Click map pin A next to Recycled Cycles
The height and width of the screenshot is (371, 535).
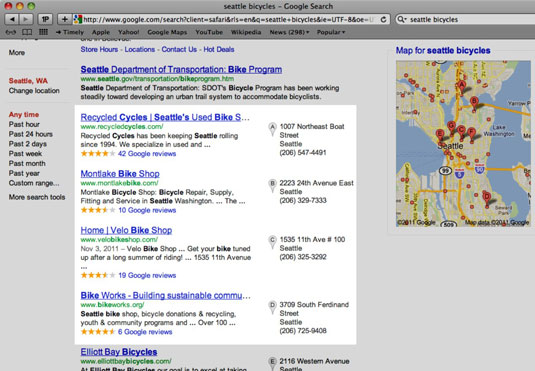point(272,129)
